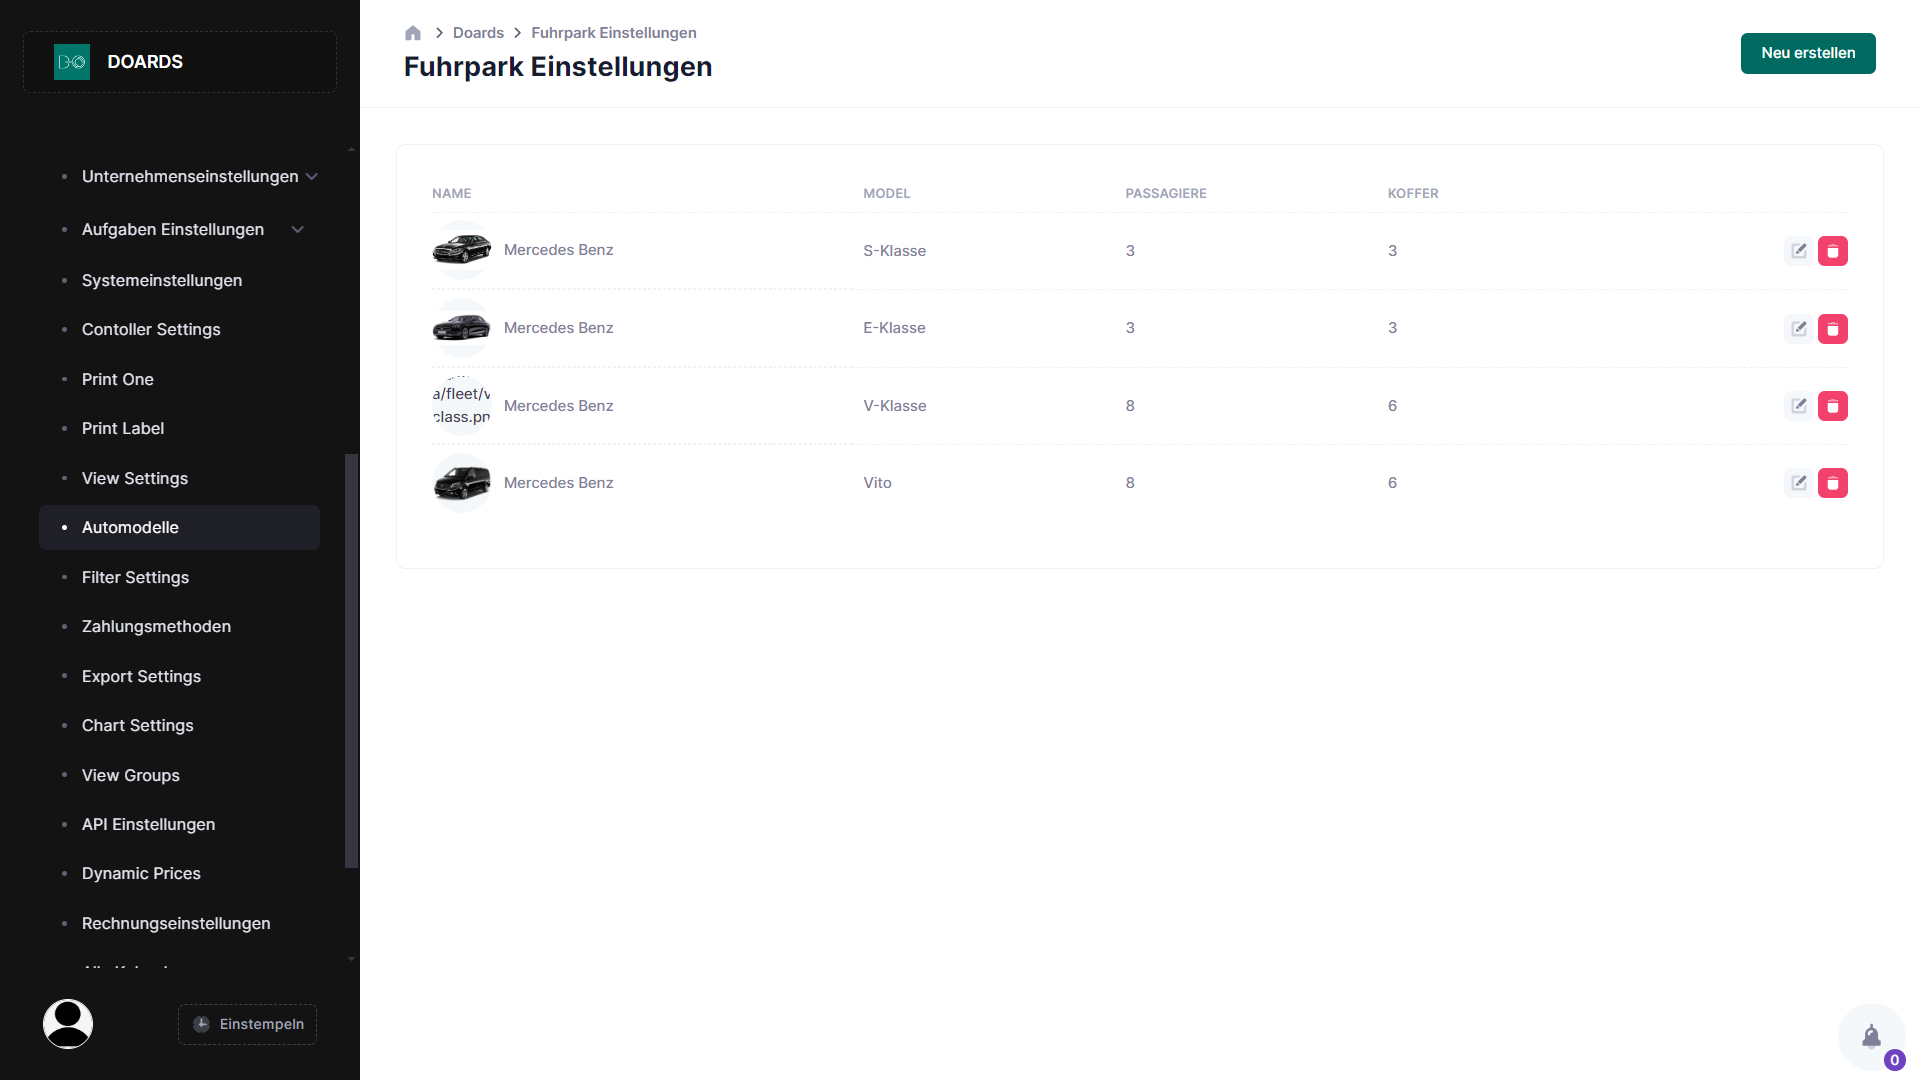The image size is (1920, 1080).
Task: Open notifications bell icon
Action: 1871,1037
